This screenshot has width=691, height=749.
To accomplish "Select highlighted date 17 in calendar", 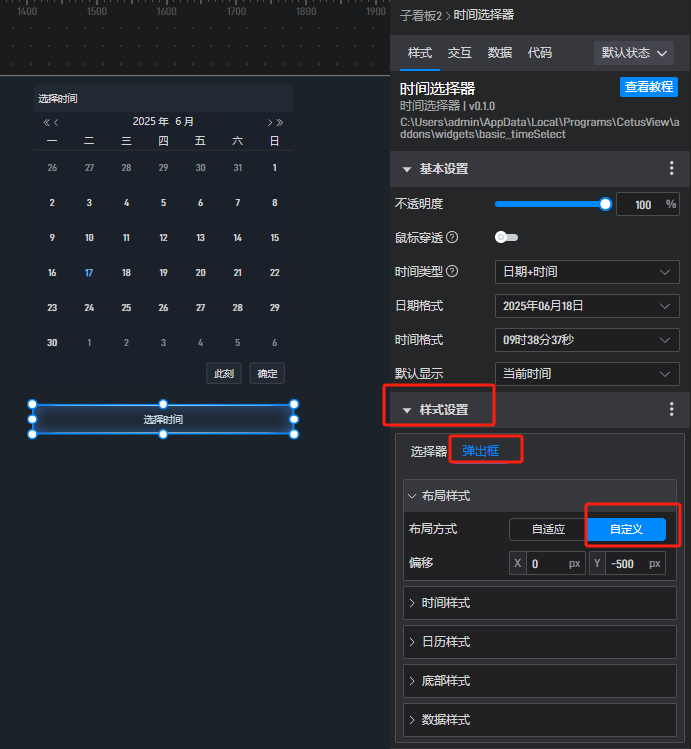I will click(x=89, y=273).
